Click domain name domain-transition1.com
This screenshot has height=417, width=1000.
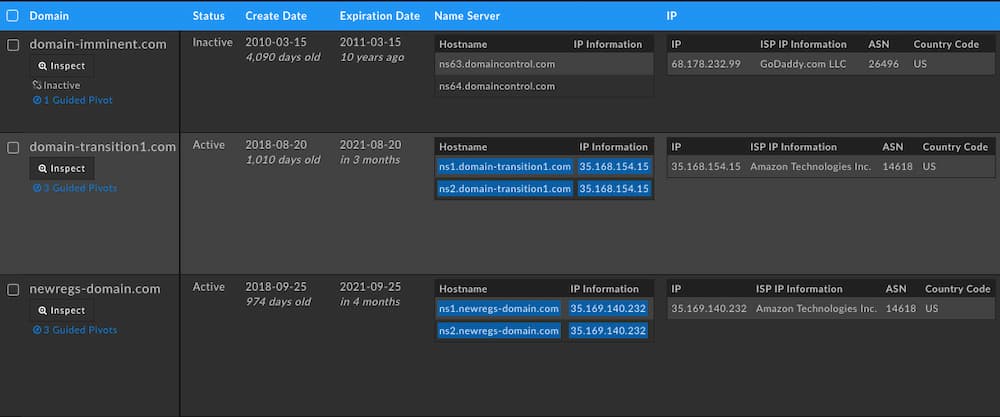pyautogui.click(x=103, y=147)
